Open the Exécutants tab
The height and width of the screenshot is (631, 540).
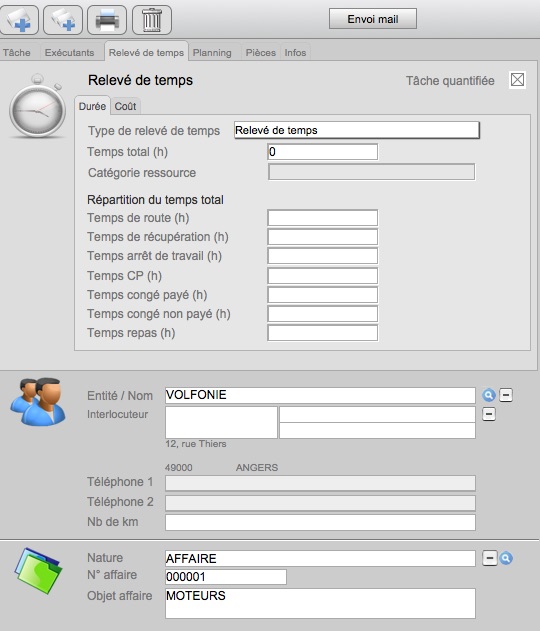69,53
